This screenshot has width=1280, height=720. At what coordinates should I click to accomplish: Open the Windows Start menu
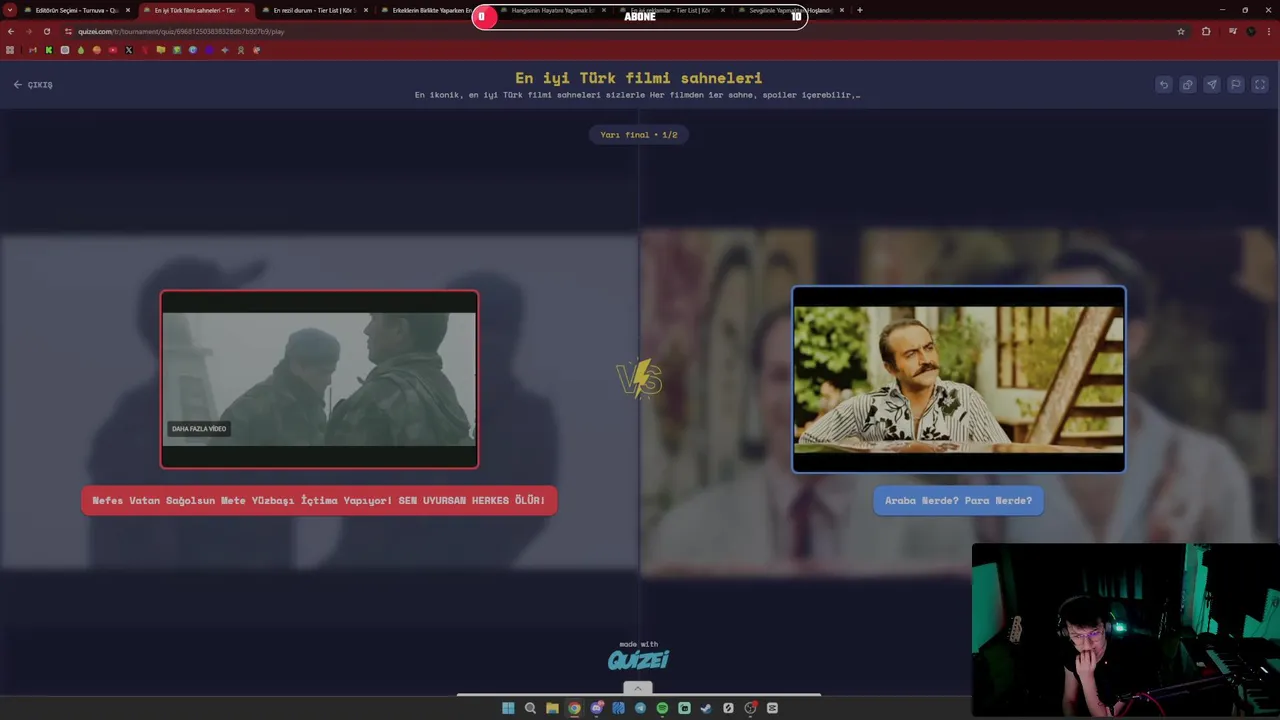coord(508,708)
